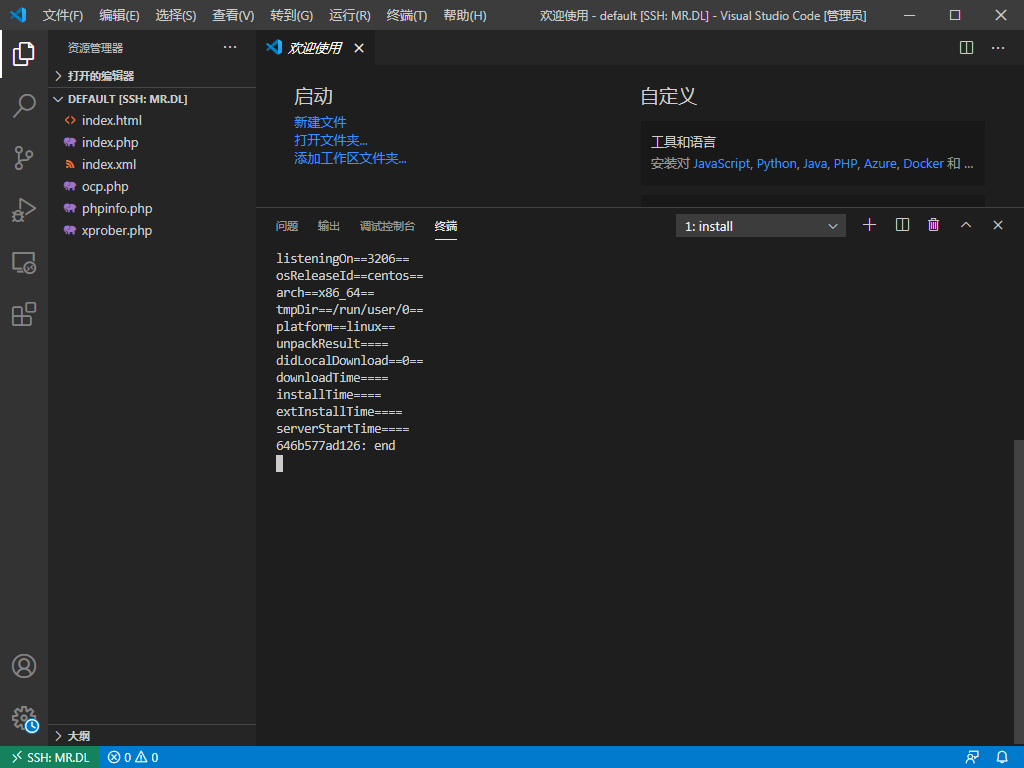Click the JavaScript link in 工具和语言
This screenshot has height=768, width=1024.
click(x=722, y=163)
